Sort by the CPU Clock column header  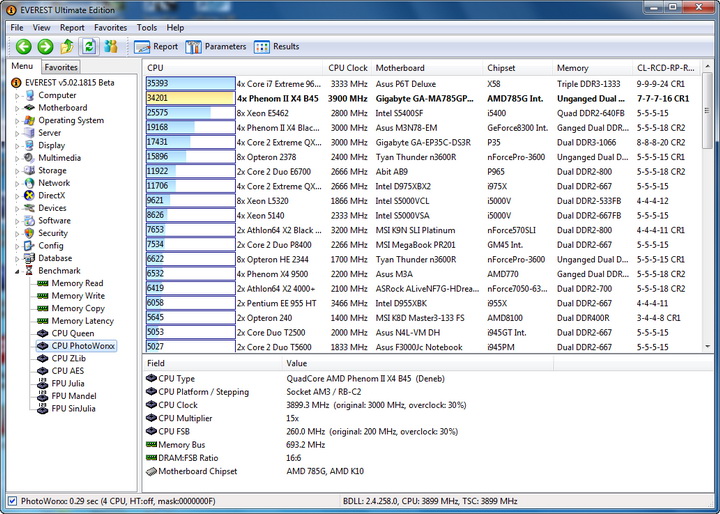pos(348,68)
